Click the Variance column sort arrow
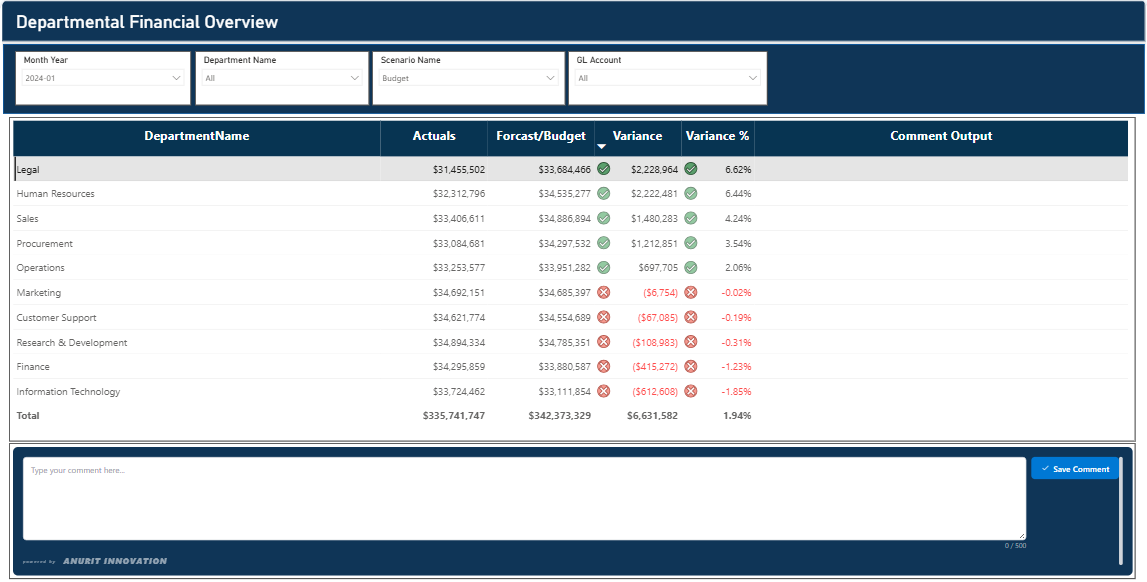Screen dimensions: 1147x582 (x=602, y=146)
